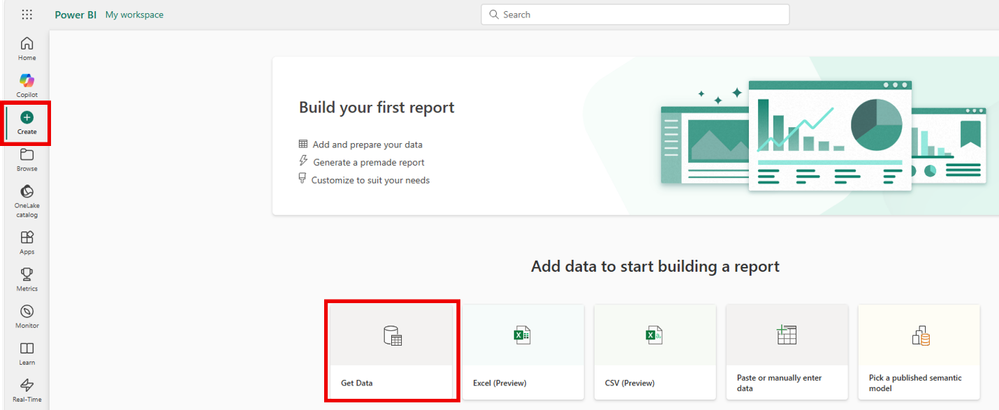Click 'Add and prepare your data' text
Screen dimensions: 999x410
point(368,145)
